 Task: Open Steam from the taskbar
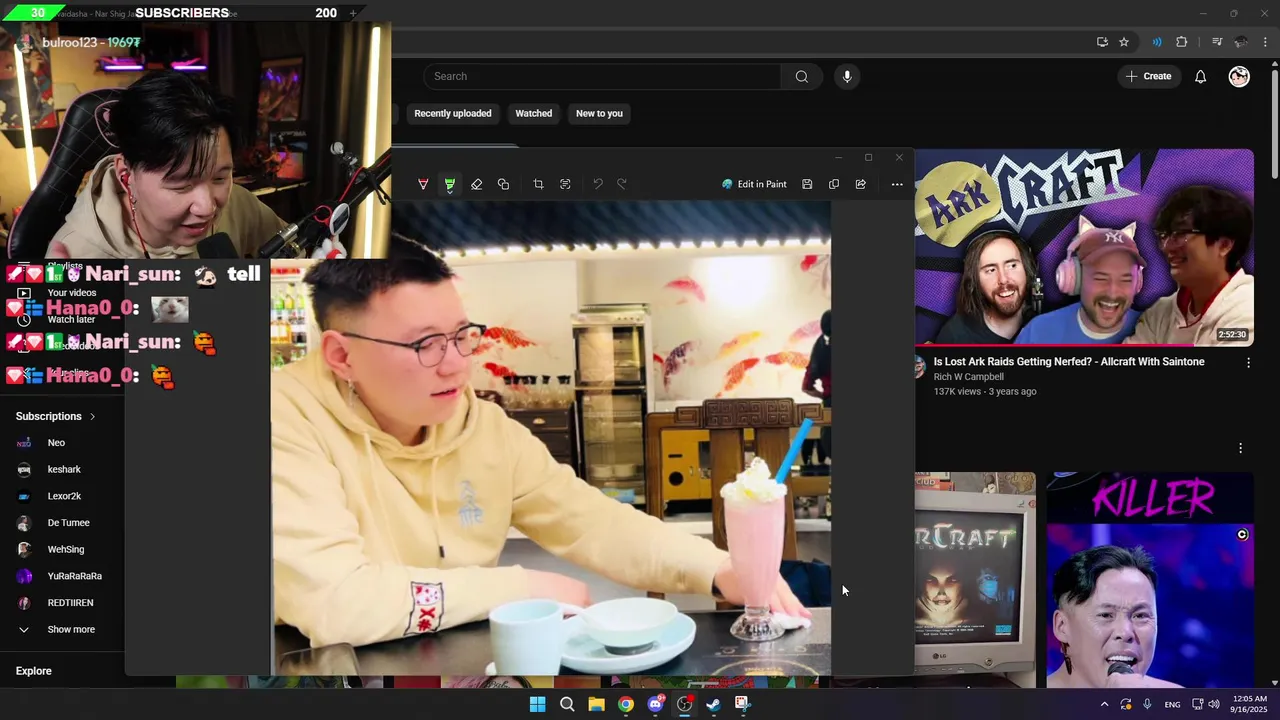tap(713, 704)
